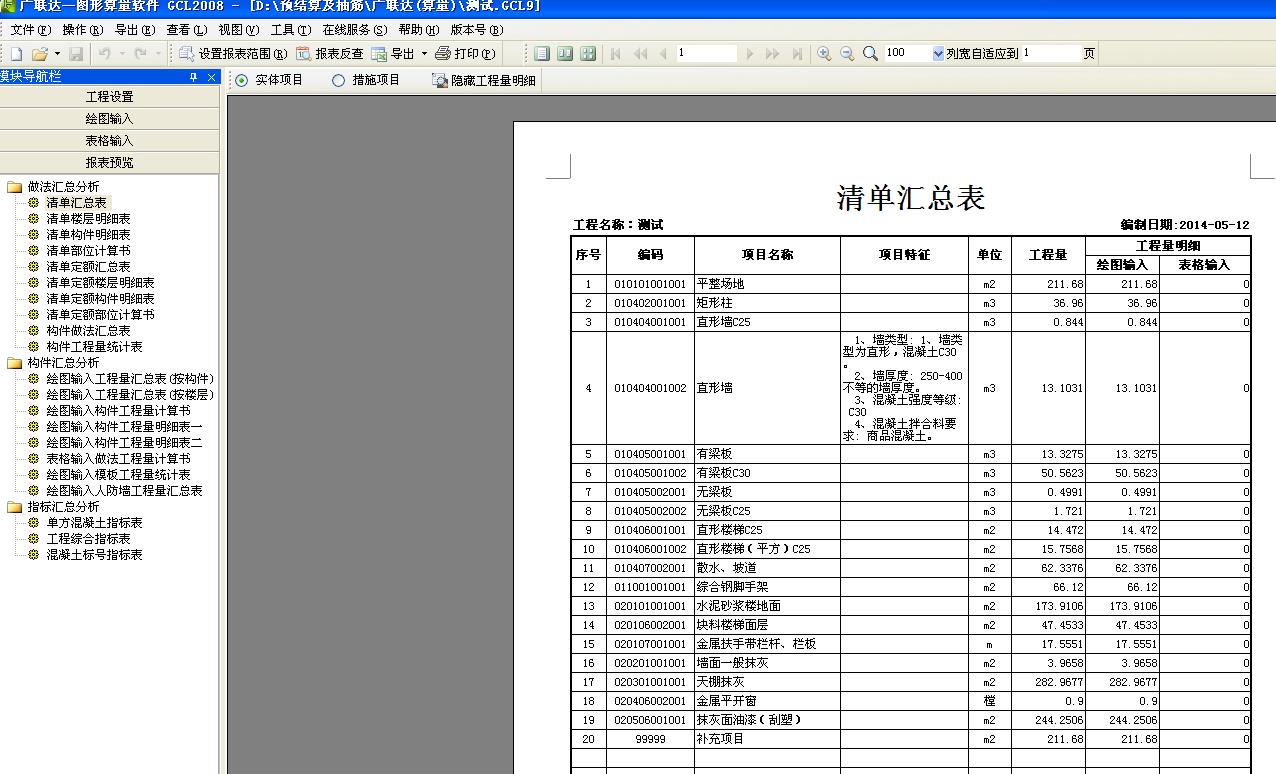Go to last page arrow
Viewport: 1276px width, 774px height.
[x=797, y=53]
